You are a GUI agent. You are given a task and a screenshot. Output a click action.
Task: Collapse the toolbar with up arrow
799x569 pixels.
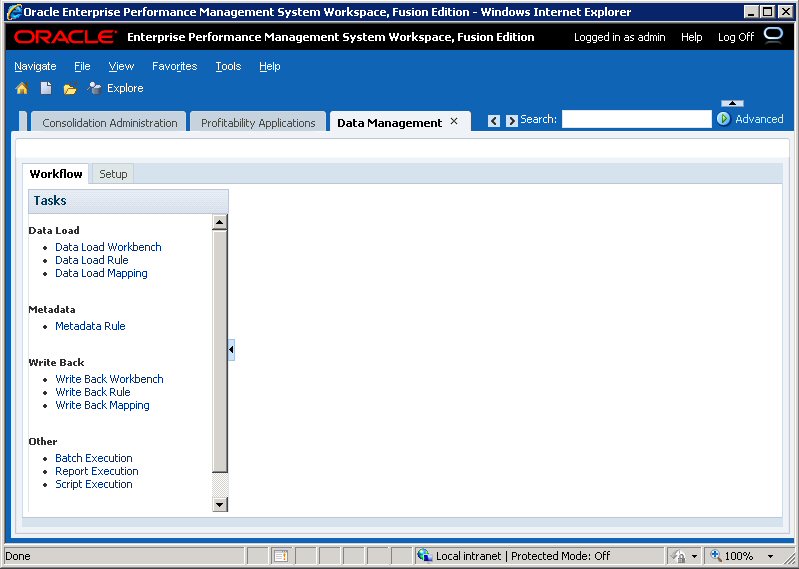click(732, 103)
